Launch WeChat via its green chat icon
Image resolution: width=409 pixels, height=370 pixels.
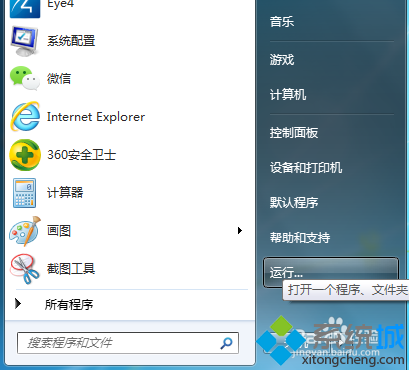[25, 79]
